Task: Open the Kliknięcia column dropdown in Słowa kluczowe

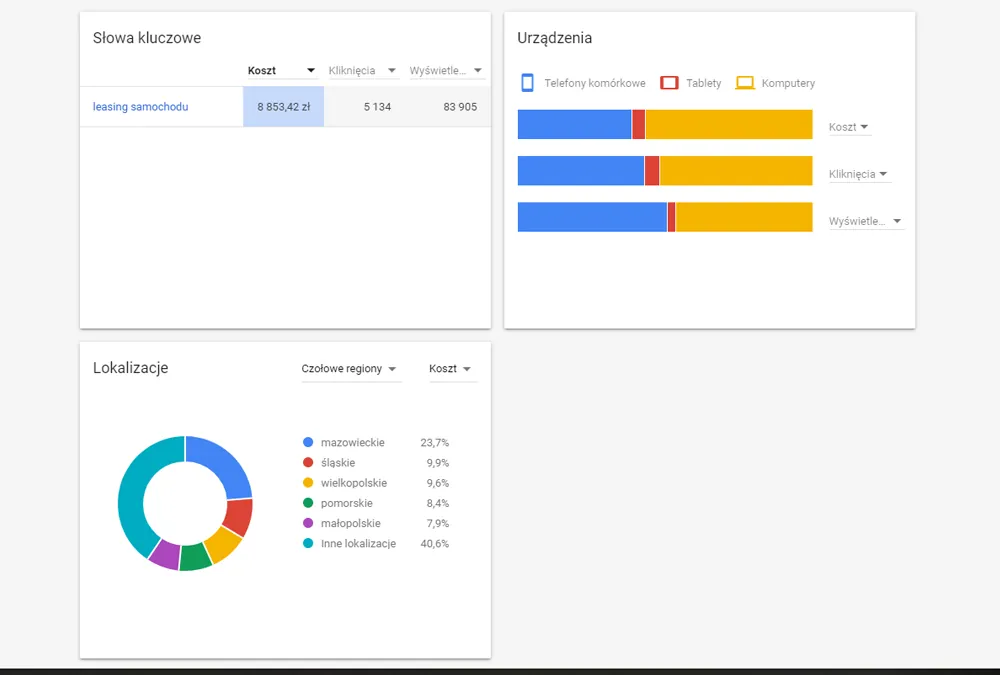Action: [362, 70]
